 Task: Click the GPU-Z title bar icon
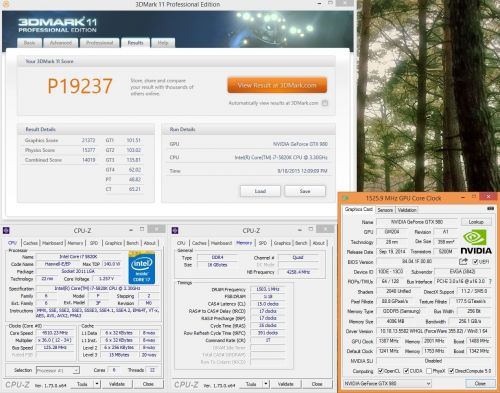tap(346, 198)
